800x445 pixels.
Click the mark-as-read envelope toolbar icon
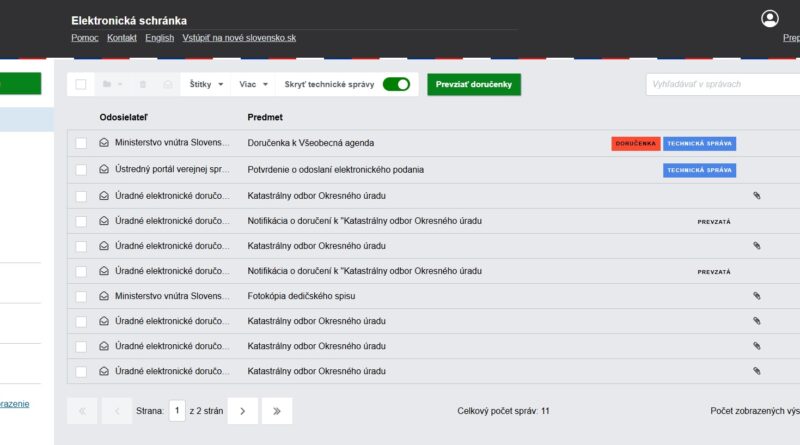[x=168, y=85]
